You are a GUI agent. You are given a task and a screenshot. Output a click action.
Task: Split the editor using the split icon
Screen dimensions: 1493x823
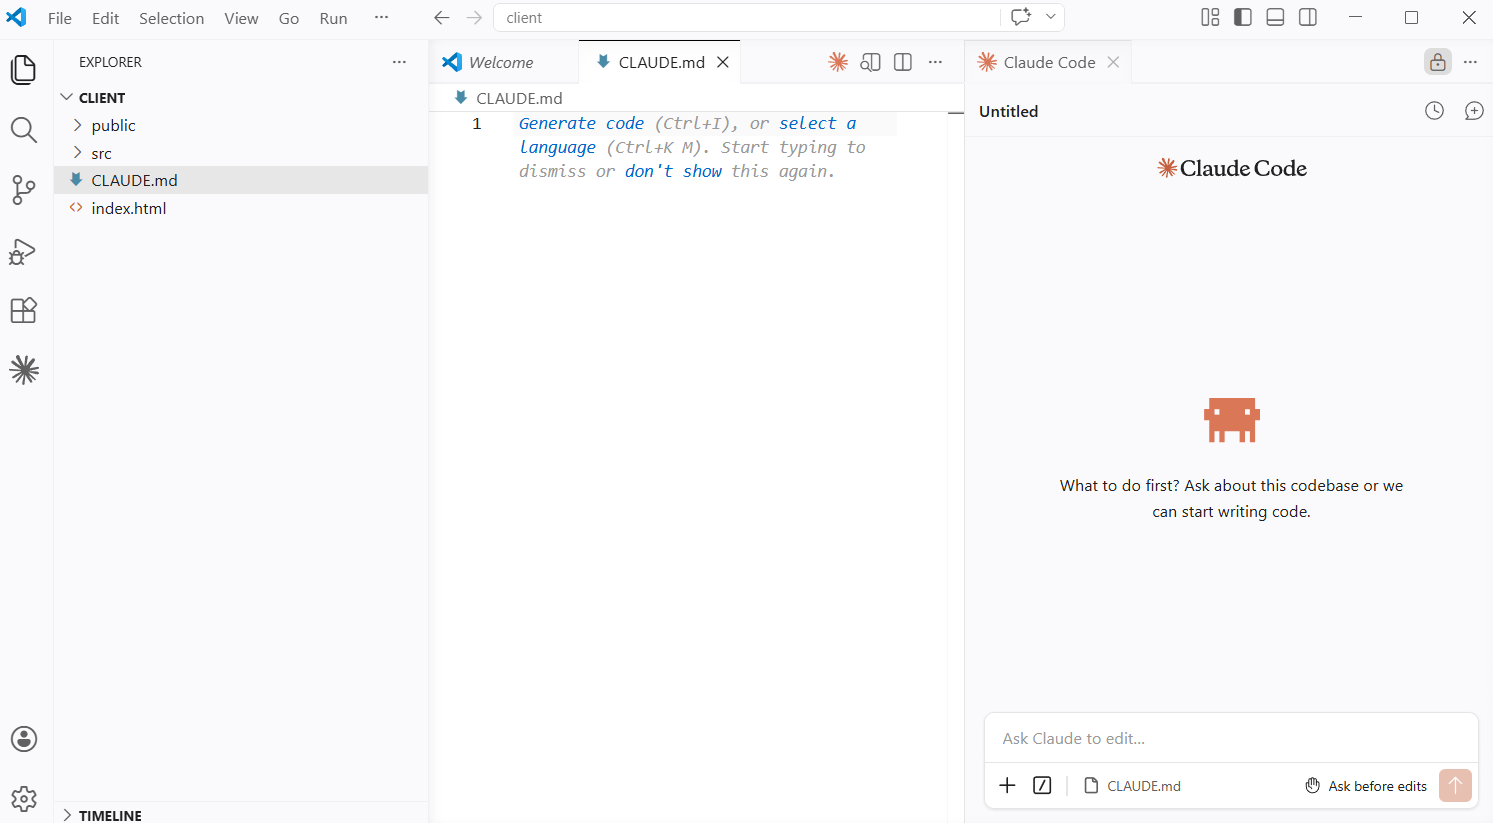(902, 61)
